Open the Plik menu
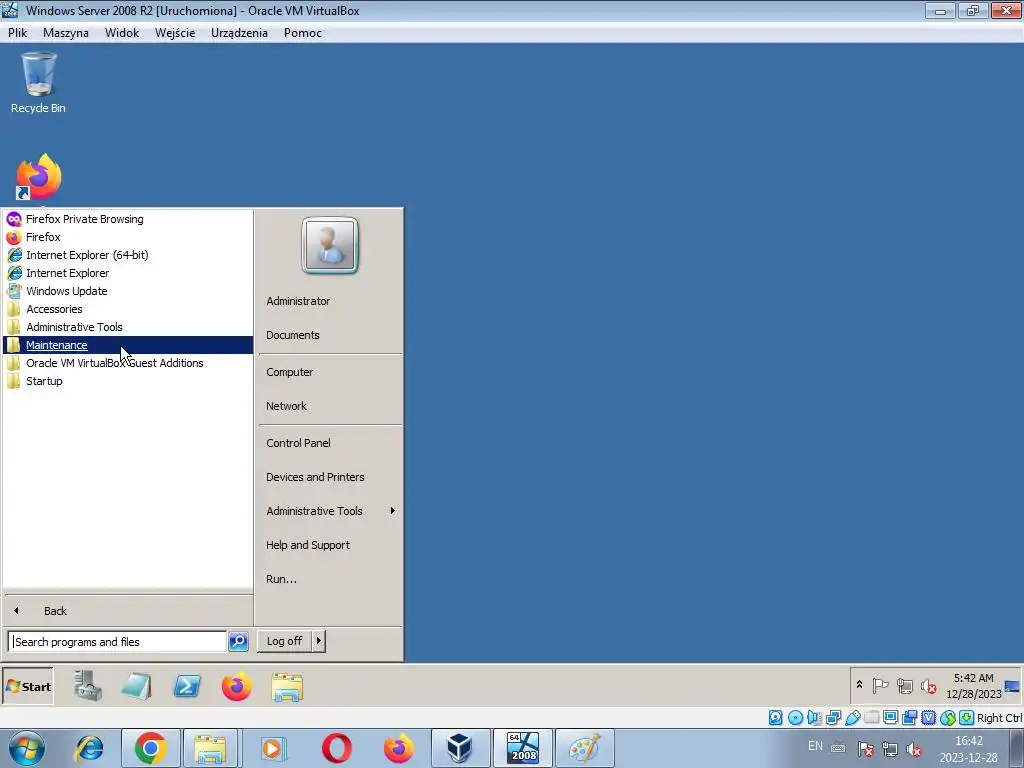1024x768 pixels. pyautogui.click(x=18, y=33)
